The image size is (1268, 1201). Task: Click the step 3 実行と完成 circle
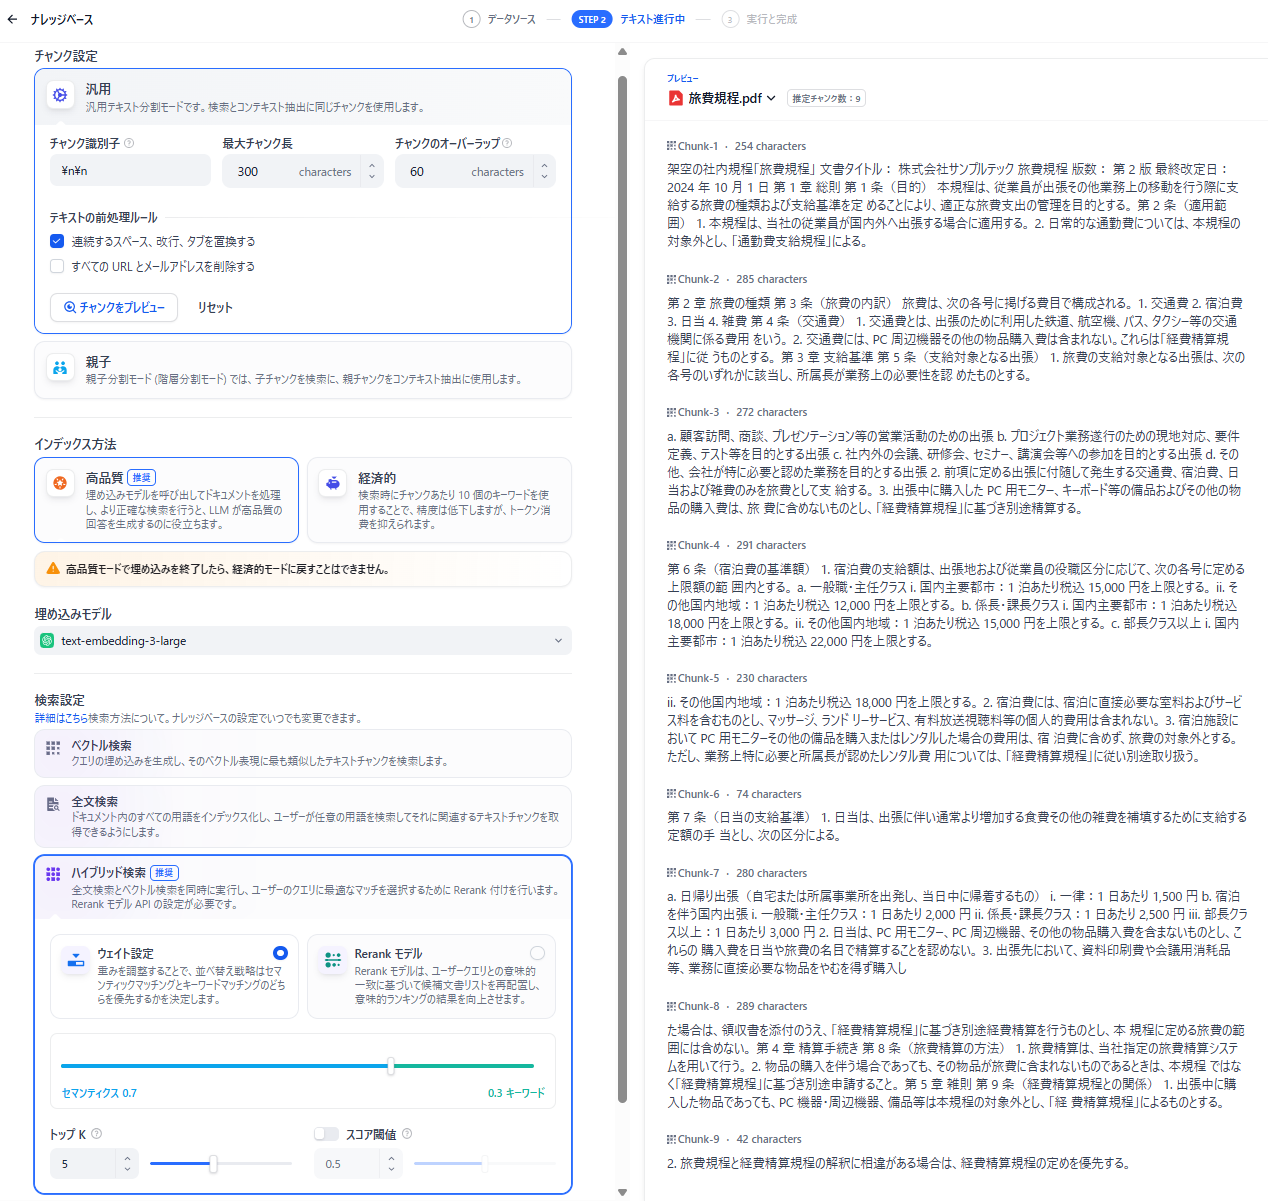pos(730,19)
